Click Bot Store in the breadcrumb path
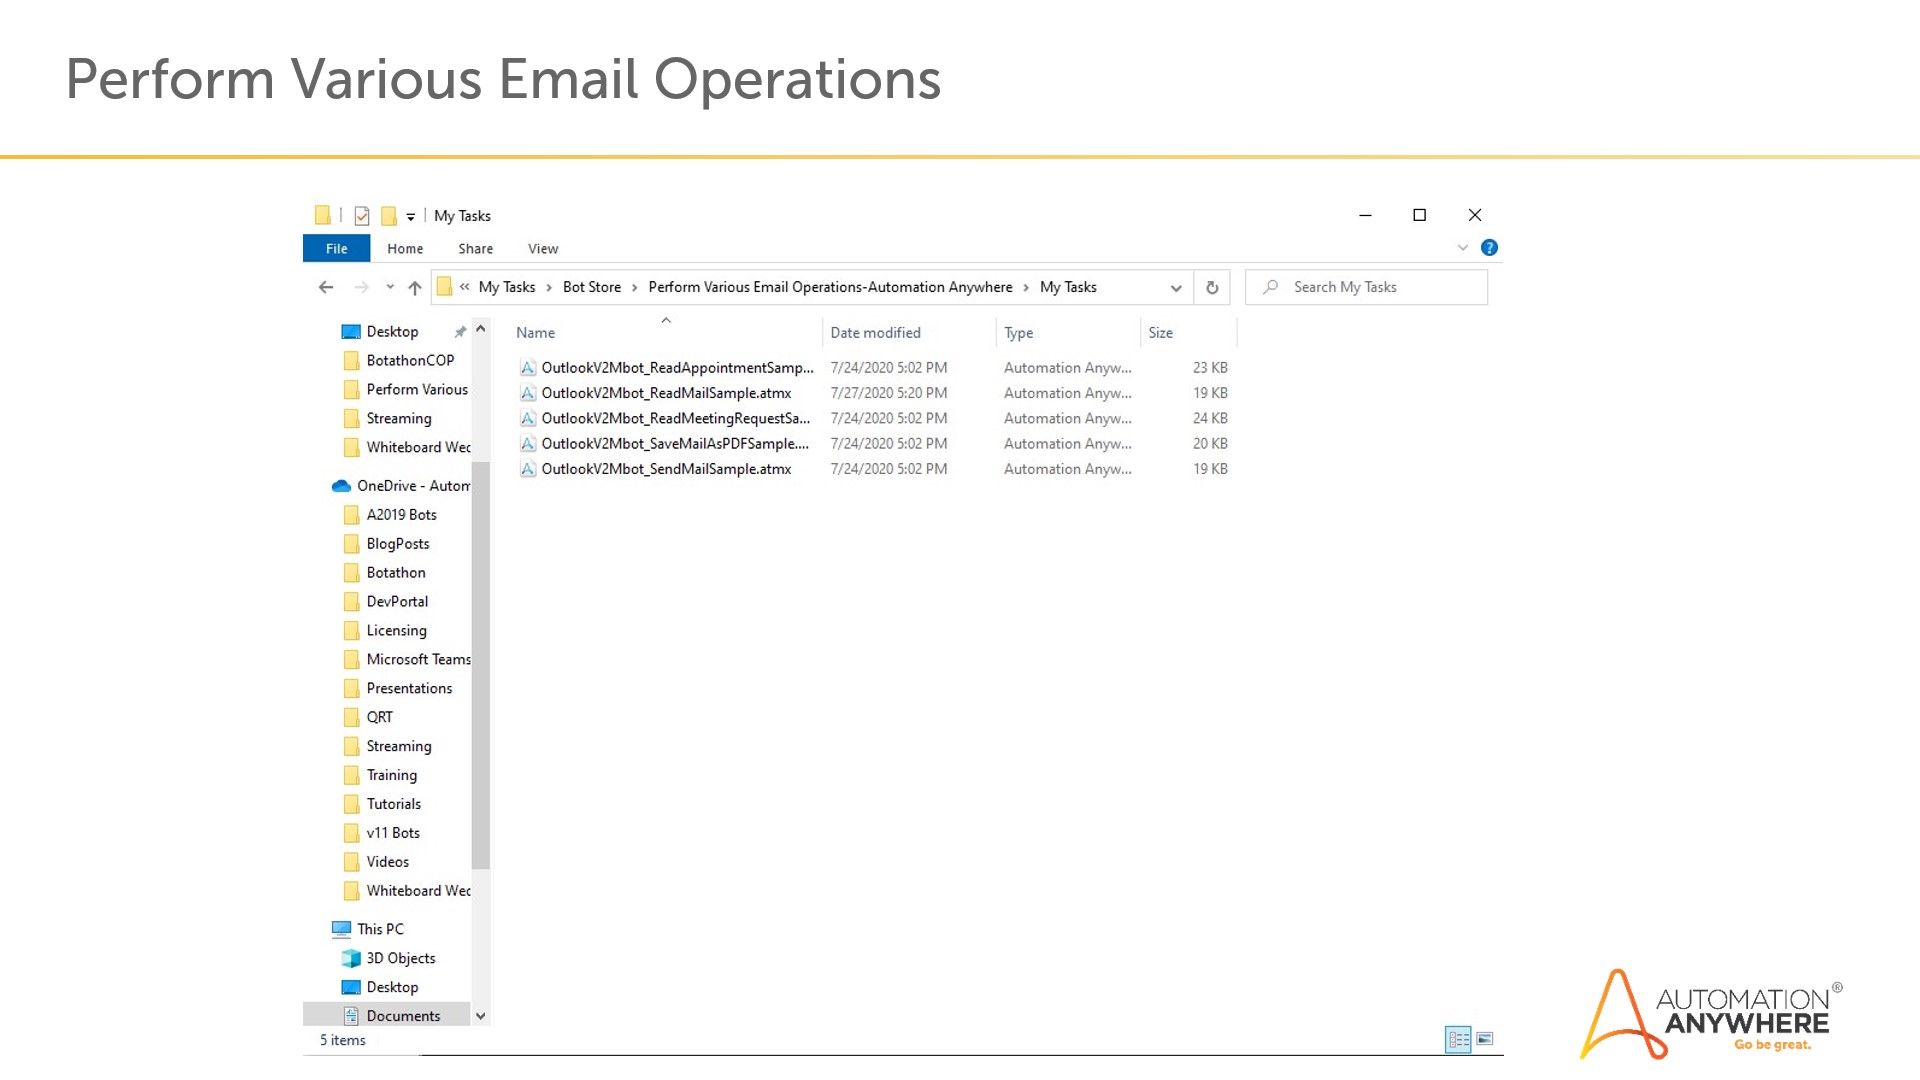This screenshot has width=1920, height=1080. tap(591, 287)
